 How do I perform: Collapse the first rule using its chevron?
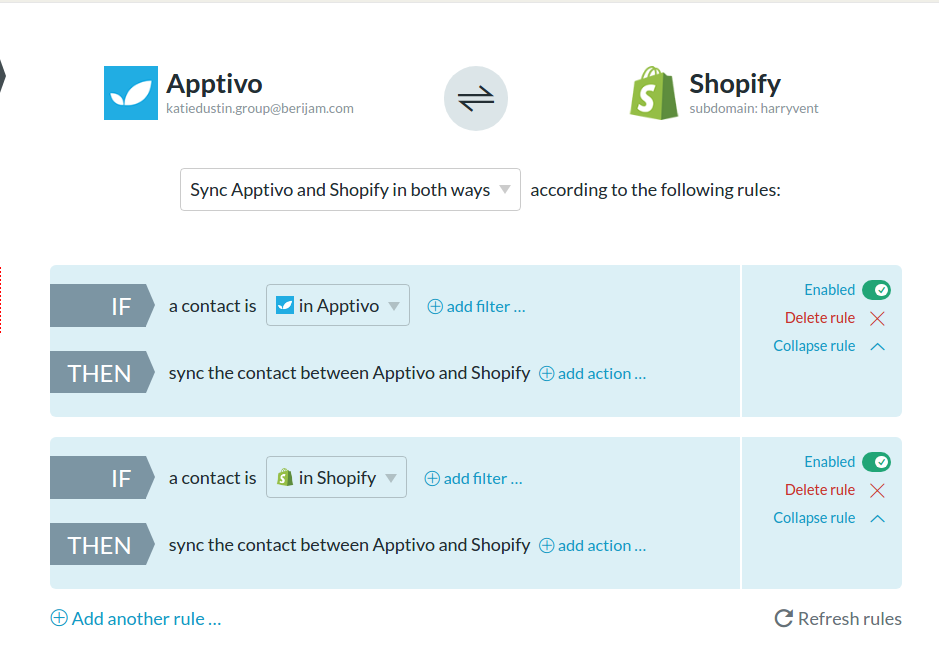click(877, 346)
